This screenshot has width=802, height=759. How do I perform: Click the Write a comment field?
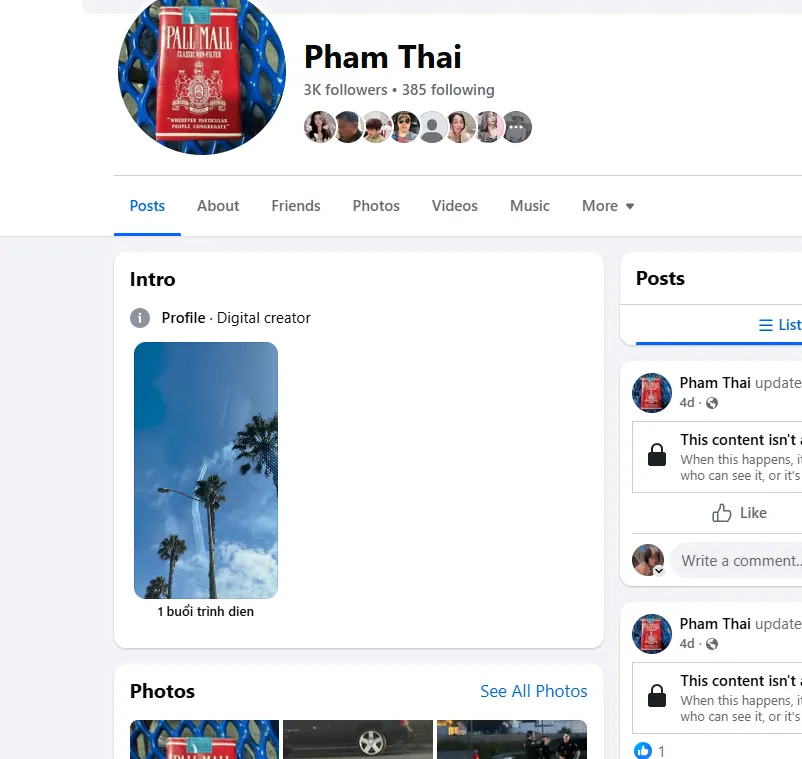tap(737, 561)
